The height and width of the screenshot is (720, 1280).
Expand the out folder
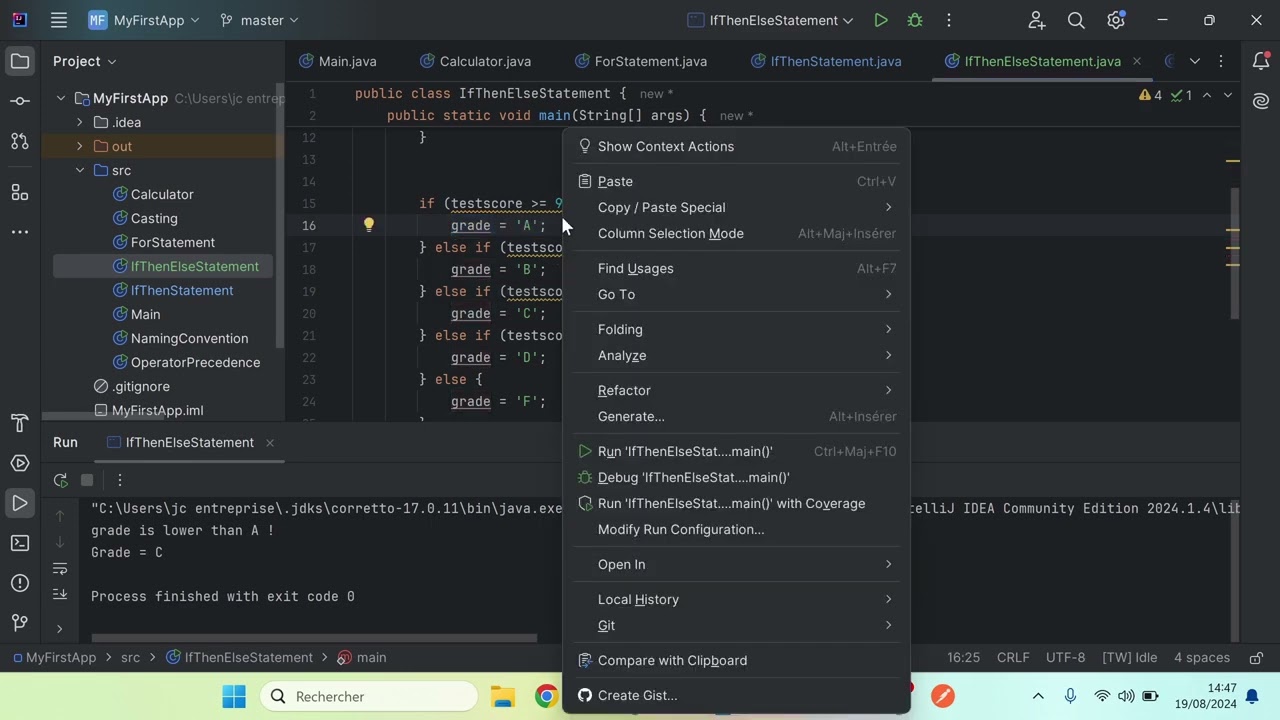pyautogui.click(x=79, y=146)
